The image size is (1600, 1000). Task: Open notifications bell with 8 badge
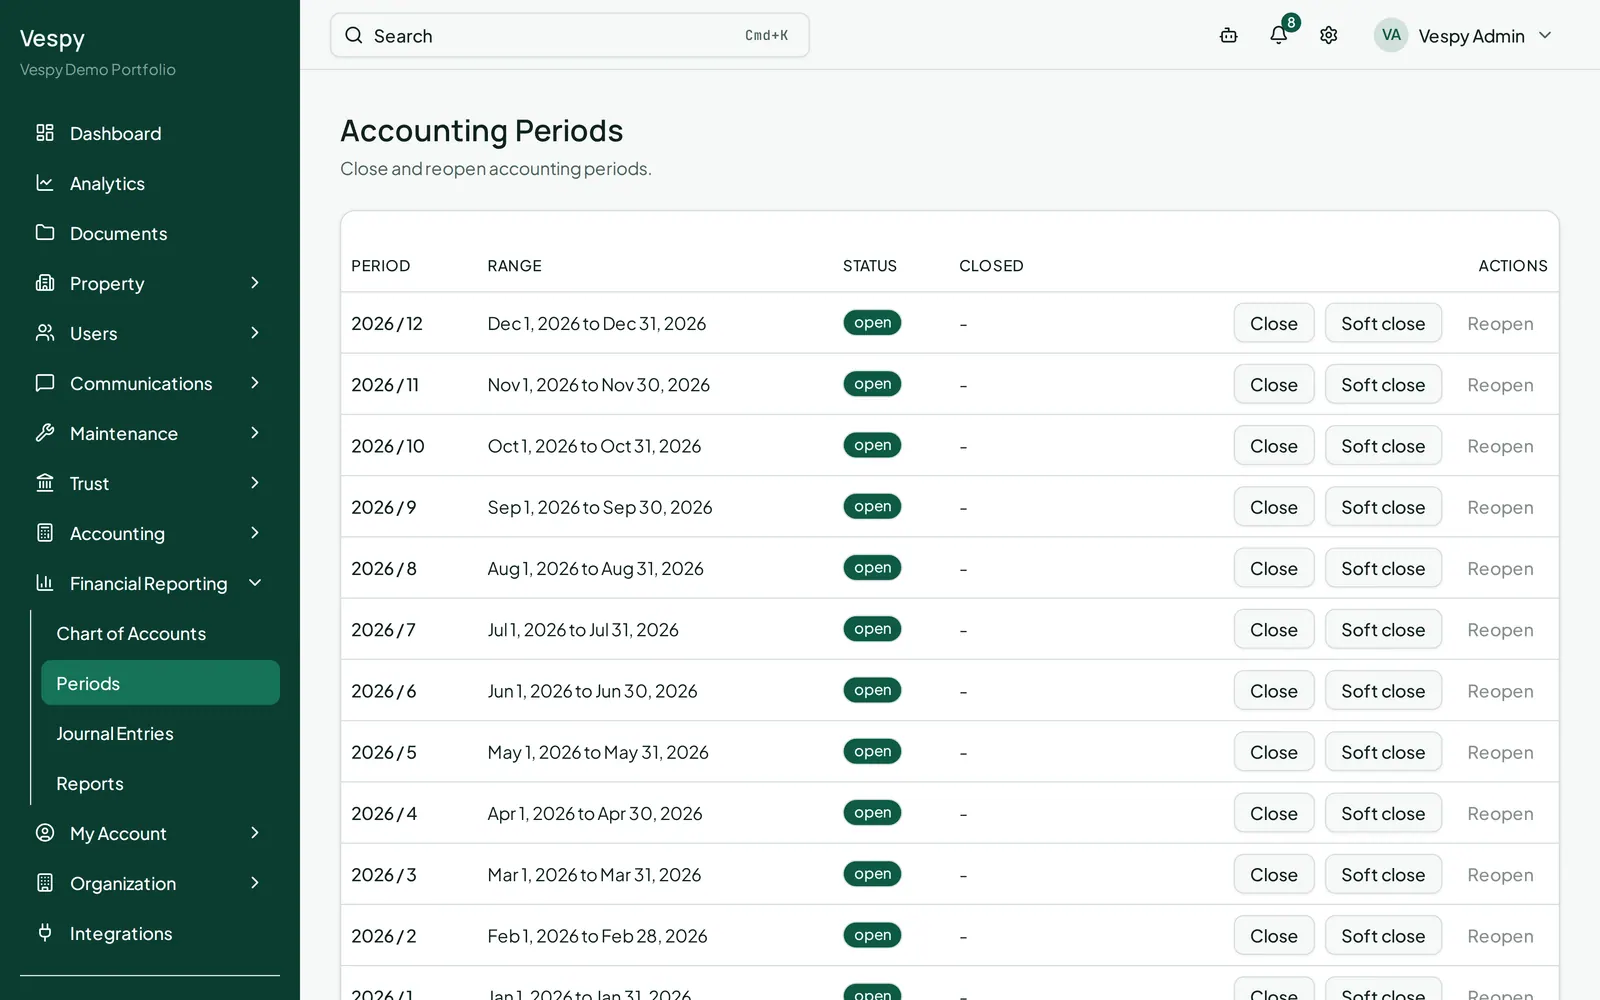tap(1279, 36)
